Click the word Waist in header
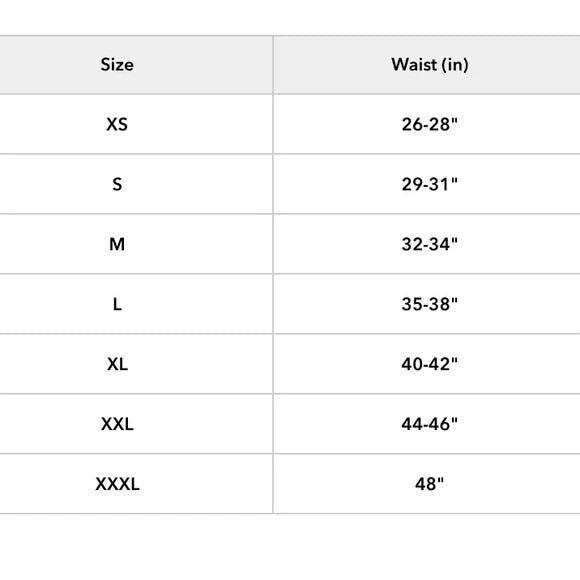Viewport: 580px width, 580px height. pyautogui.click(x=414, y=65)
